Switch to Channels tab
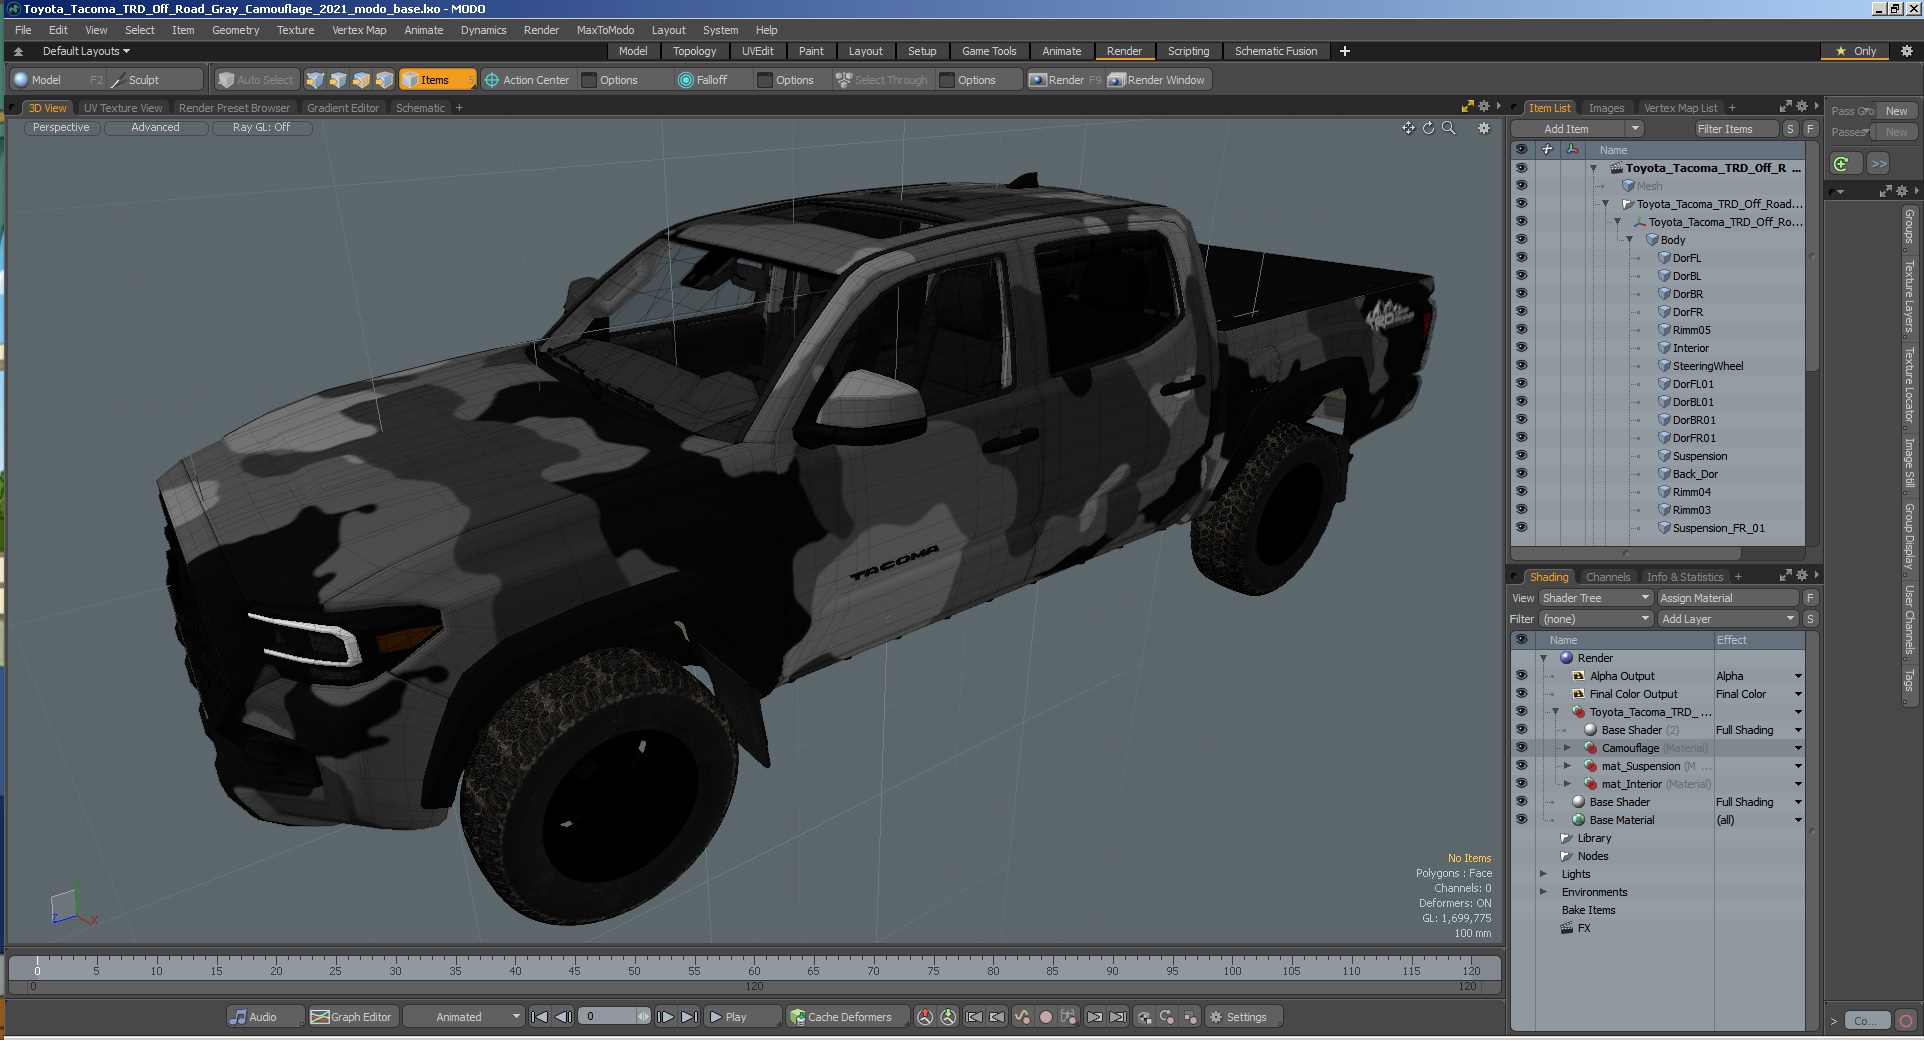This screenshot has height=1040, width=1924. tap(1608, 577)
